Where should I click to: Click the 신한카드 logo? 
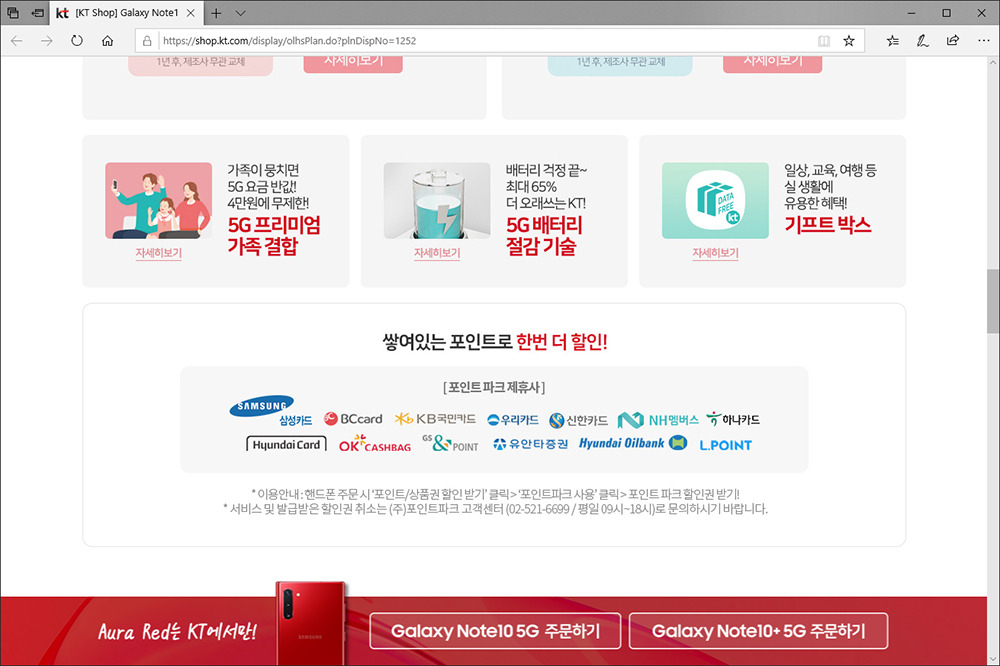click(578, 420)
